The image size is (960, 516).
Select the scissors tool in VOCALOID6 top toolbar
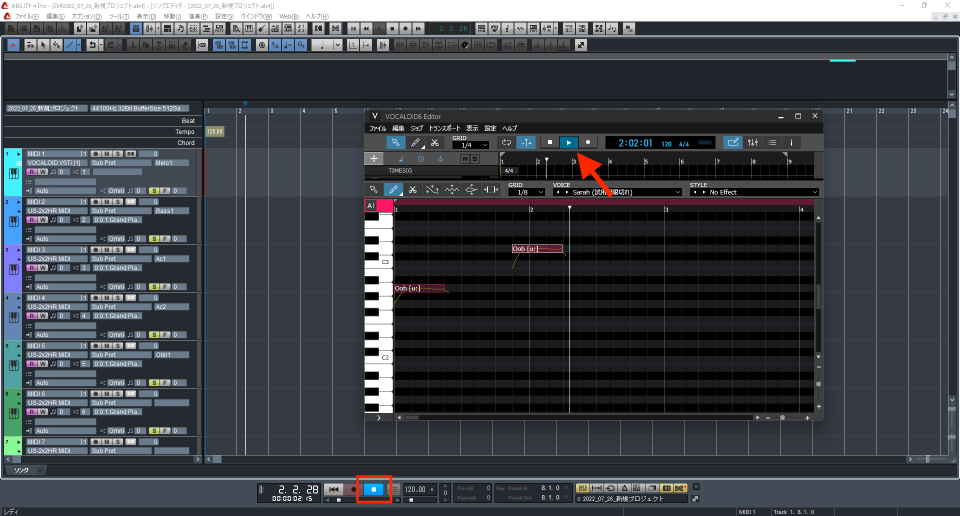click(435, 143)
